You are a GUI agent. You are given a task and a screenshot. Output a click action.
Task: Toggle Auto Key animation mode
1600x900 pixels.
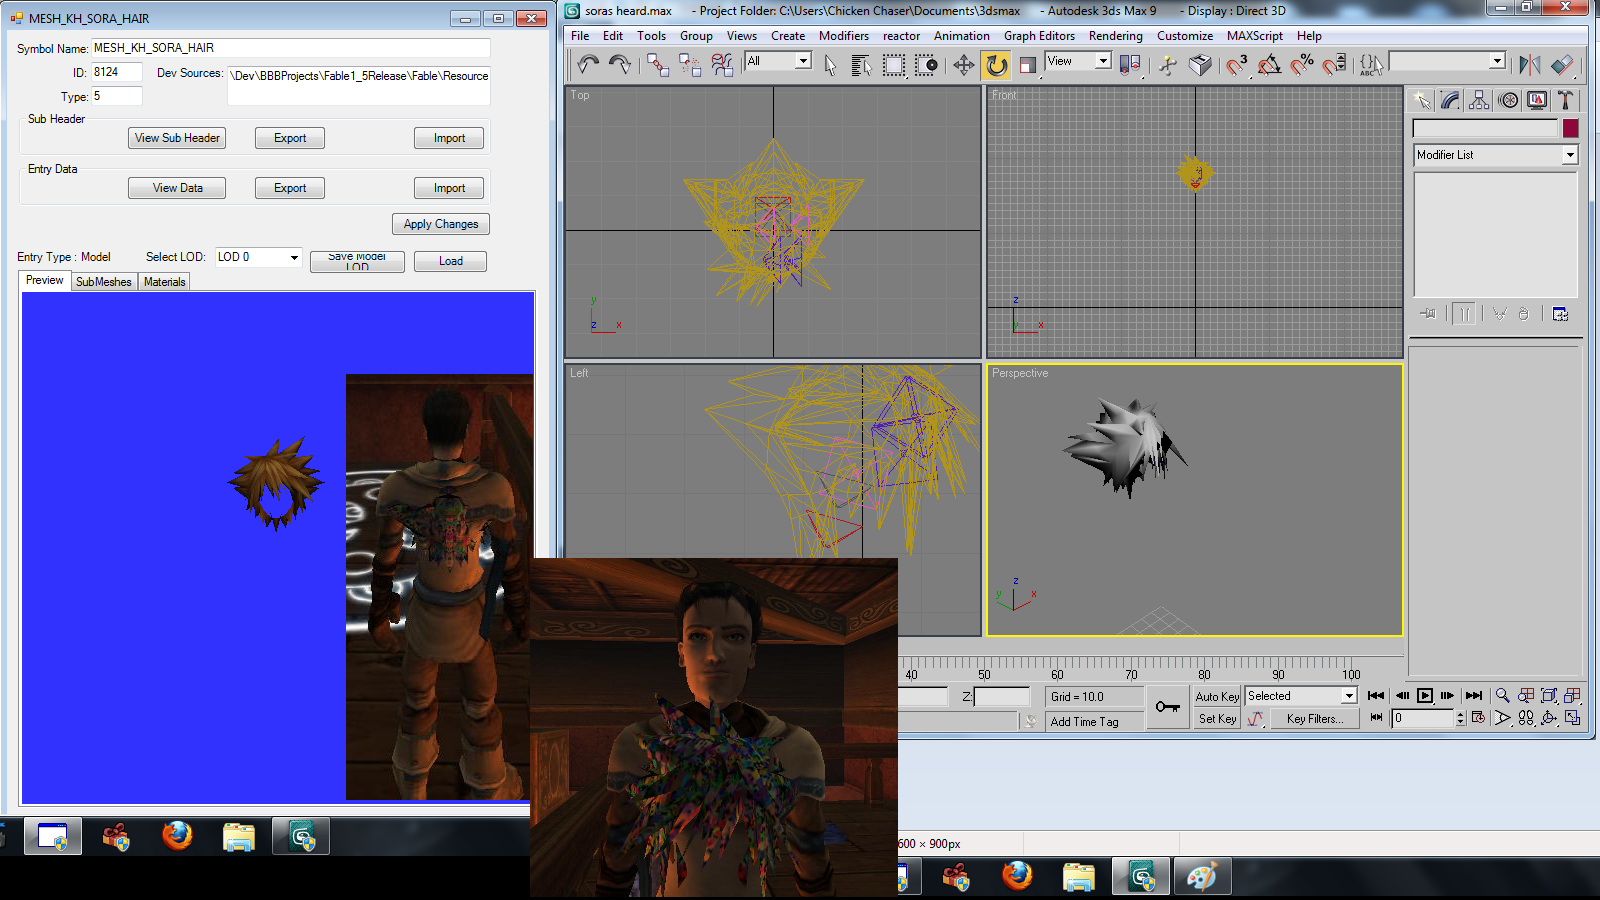[1217, 697]
